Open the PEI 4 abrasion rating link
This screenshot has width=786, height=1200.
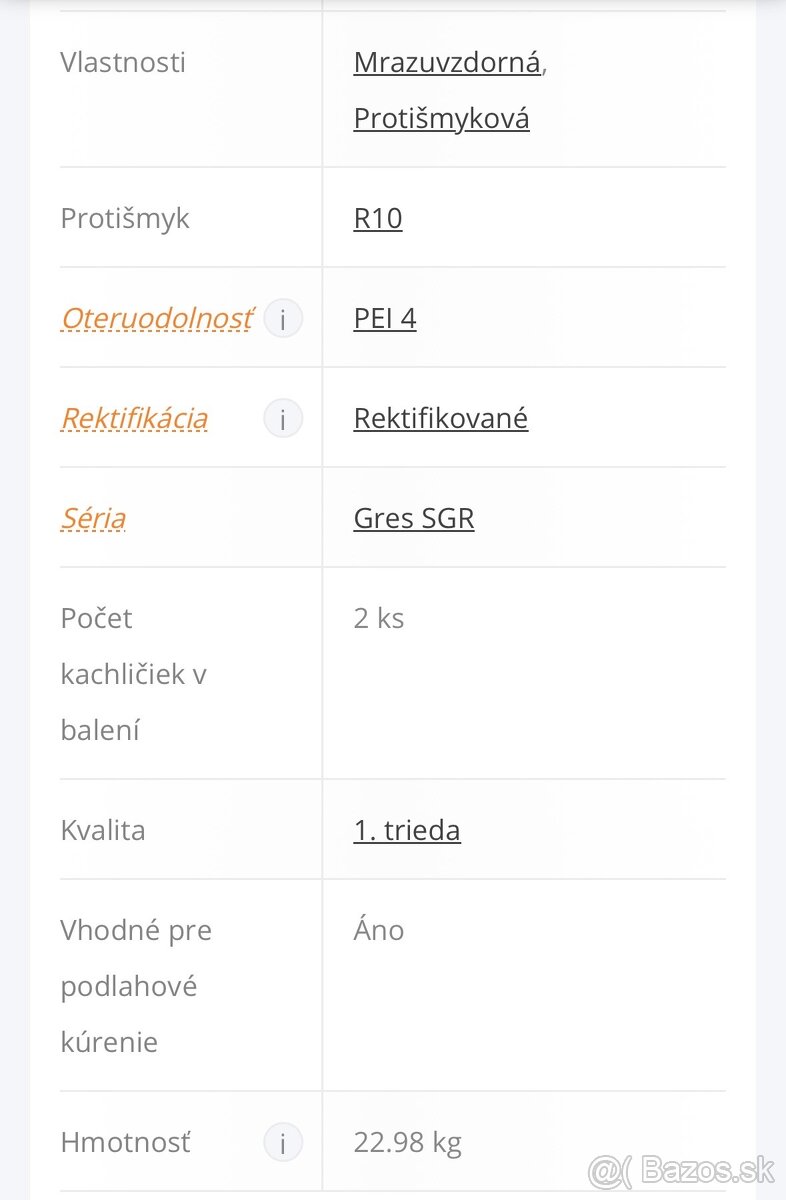click(x=385, y=317)
